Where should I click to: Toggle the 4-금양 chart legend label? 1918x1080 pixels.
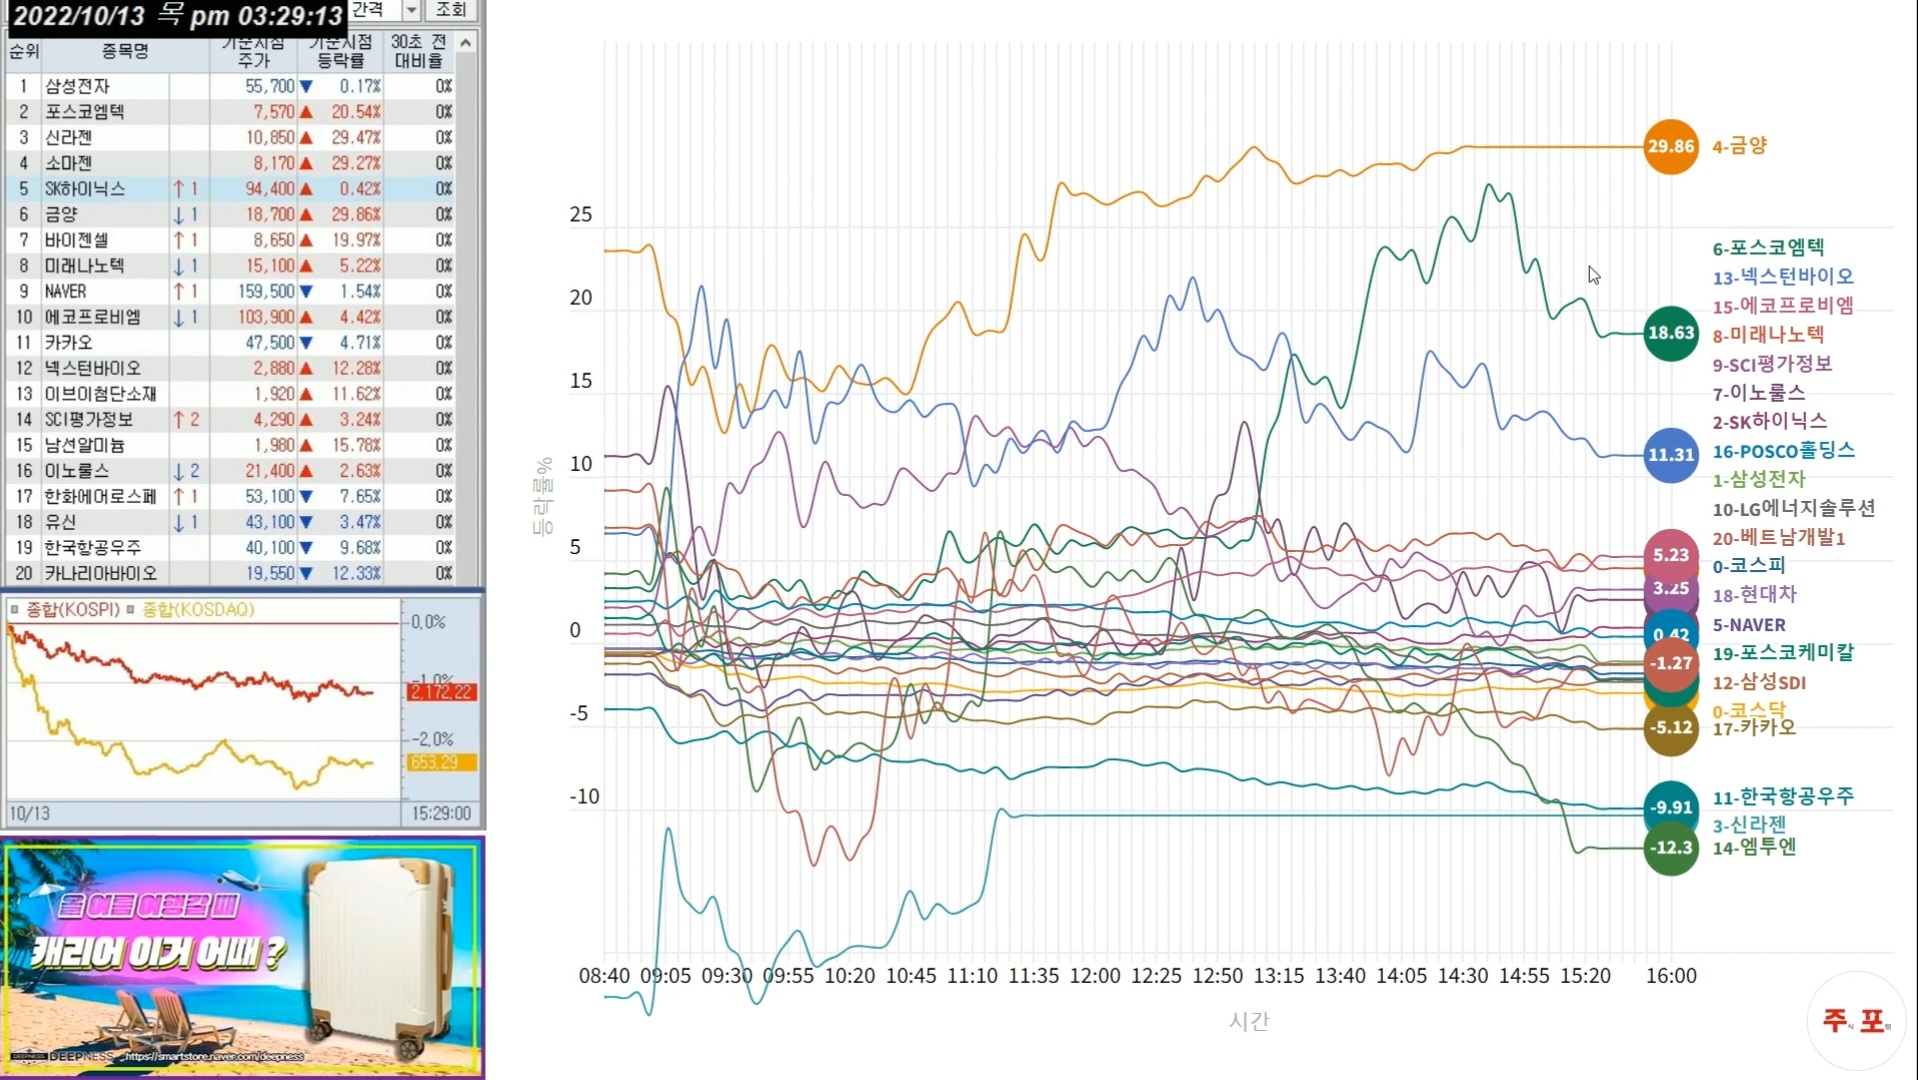[x=1739, y=146]
